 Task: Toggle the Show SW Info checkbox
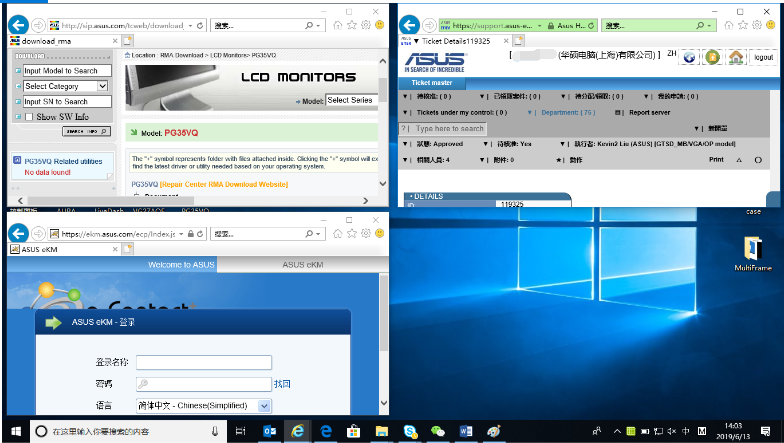(29, 117)
